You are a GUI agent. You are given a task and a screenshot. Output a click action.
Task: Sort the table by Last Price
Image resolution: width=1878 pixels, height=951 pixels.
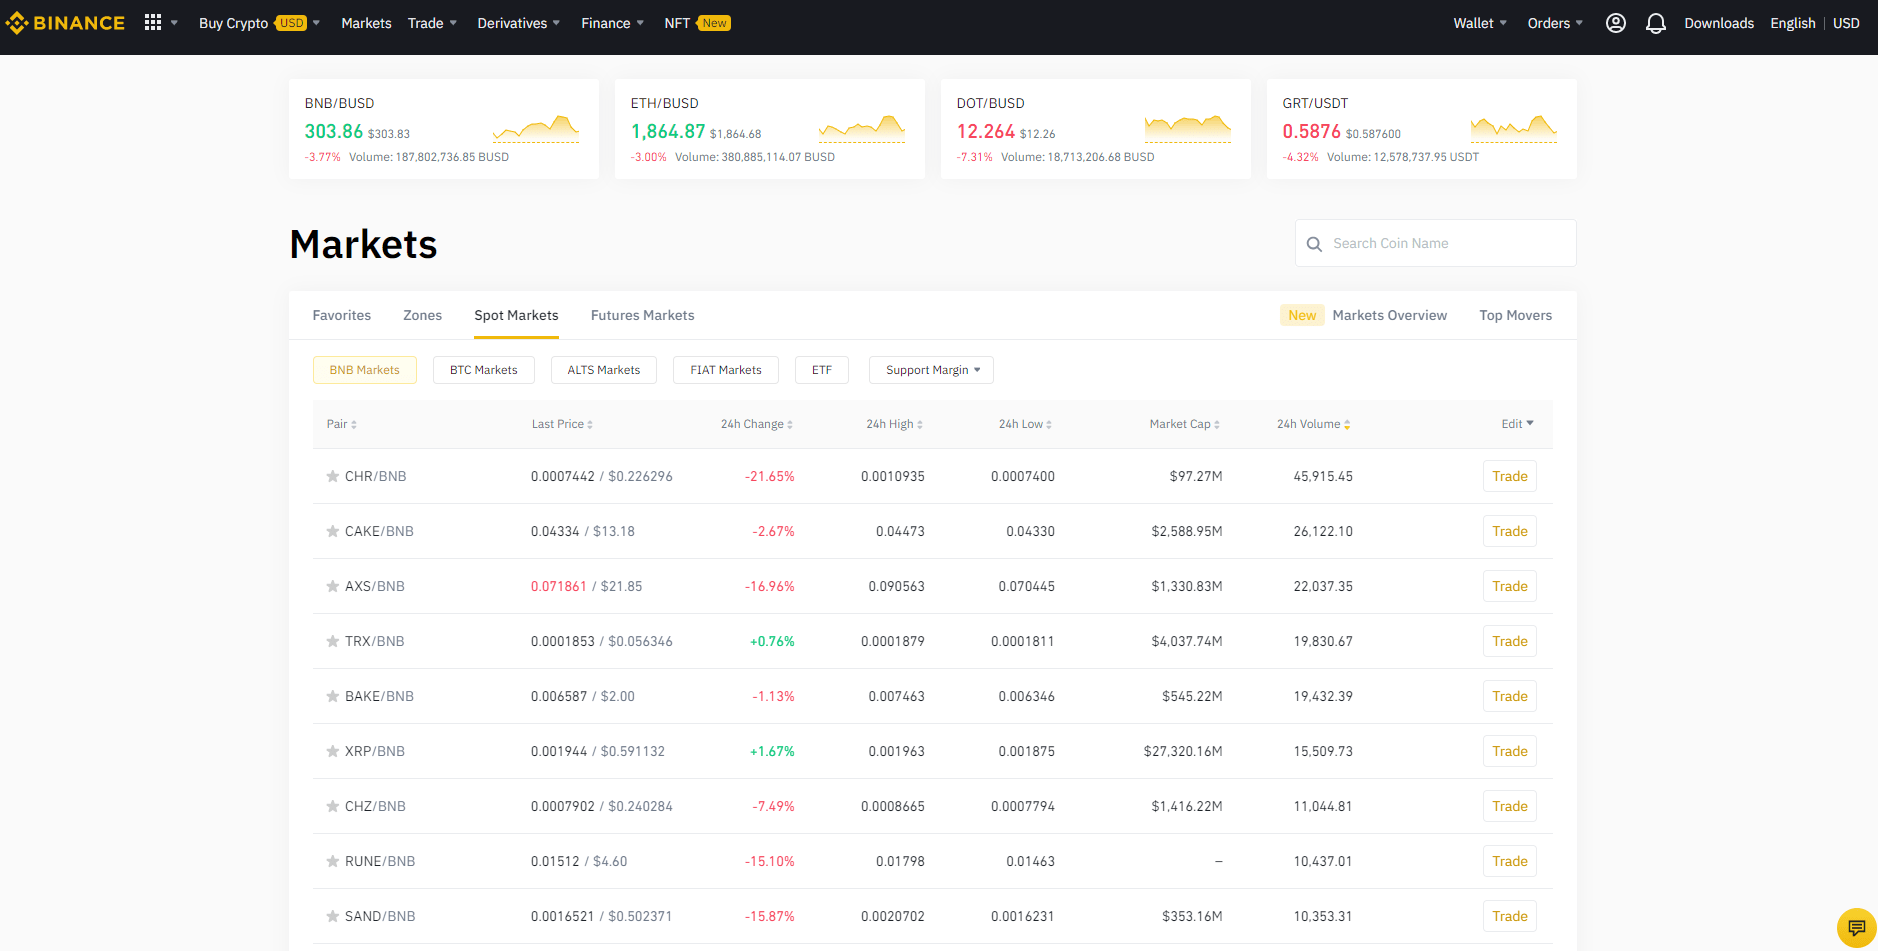point(562,424)
